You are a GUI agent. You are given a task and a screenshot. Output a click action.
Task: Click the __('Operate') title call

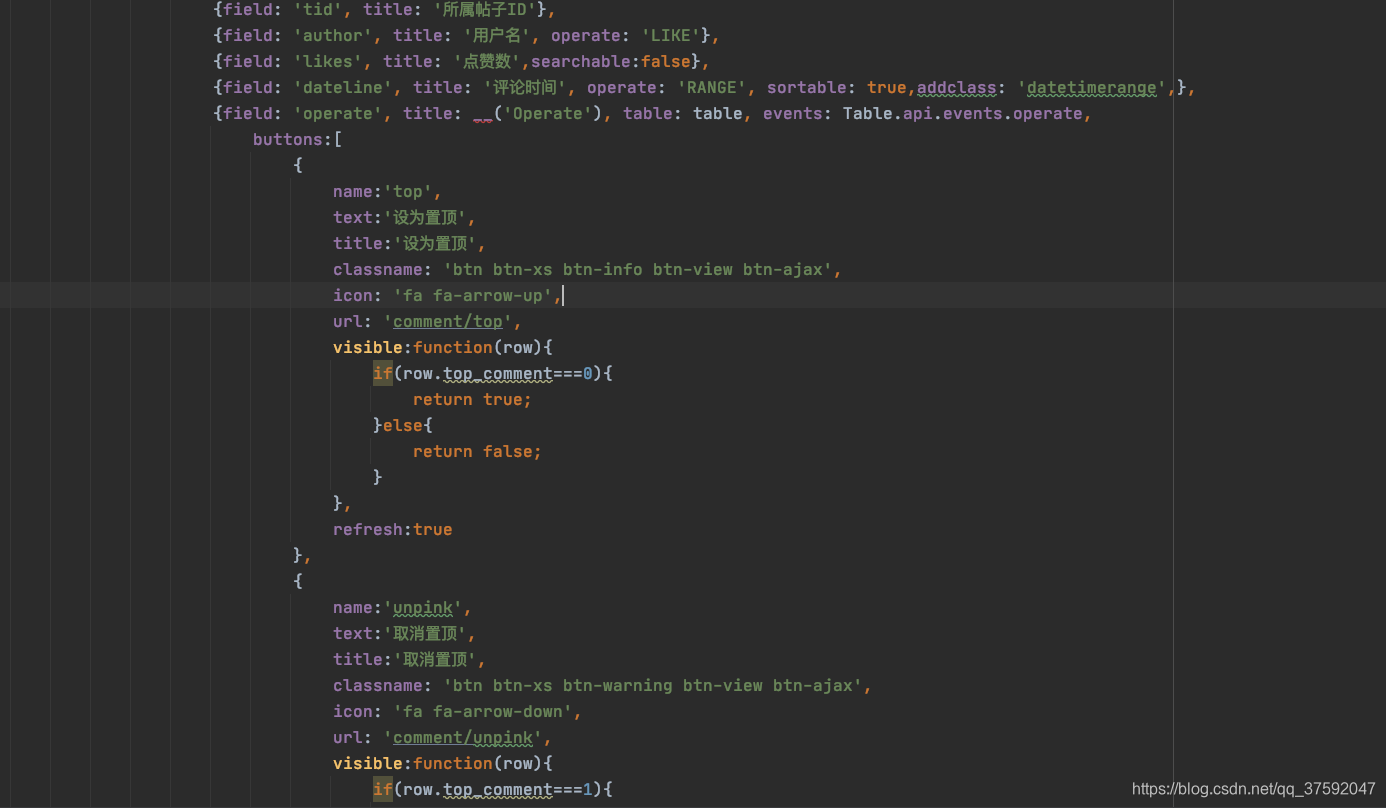pos(538,114)
